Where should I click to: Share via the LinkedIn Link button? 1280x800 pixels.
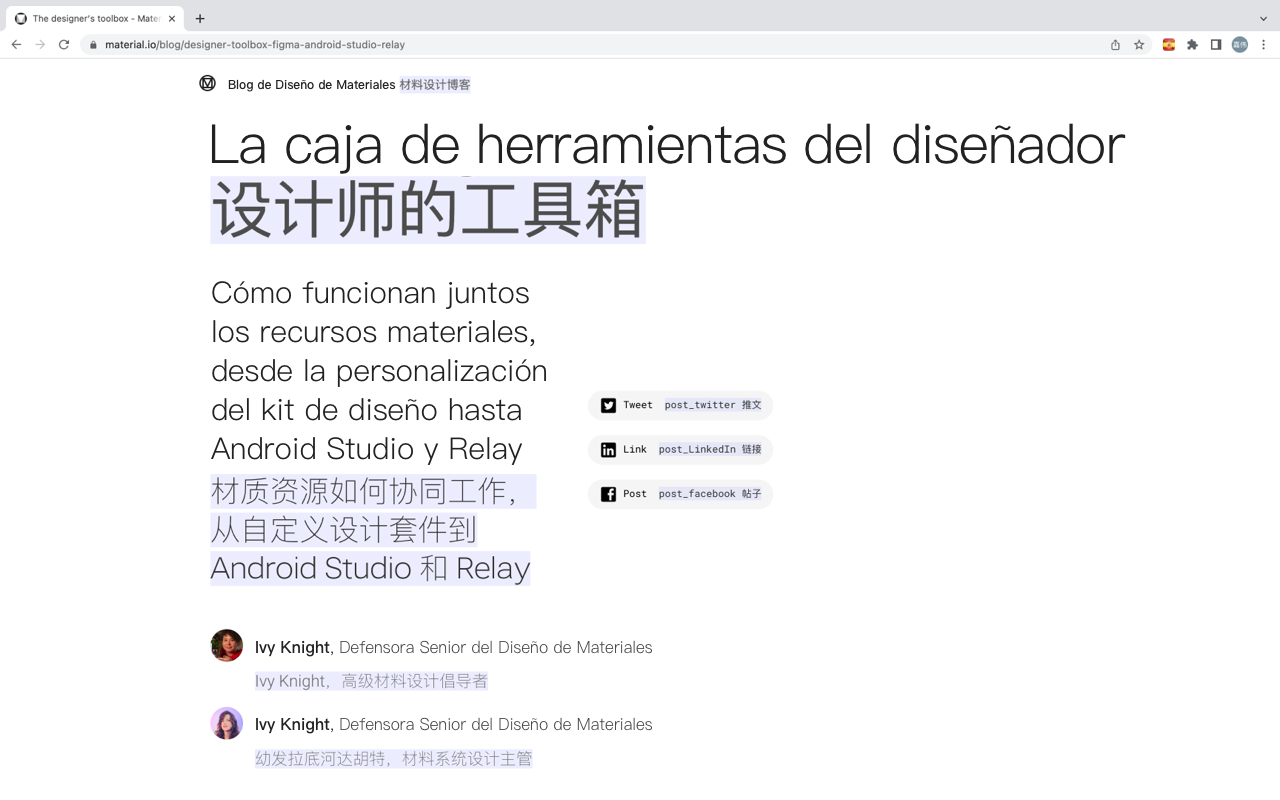tap(680, 450)
